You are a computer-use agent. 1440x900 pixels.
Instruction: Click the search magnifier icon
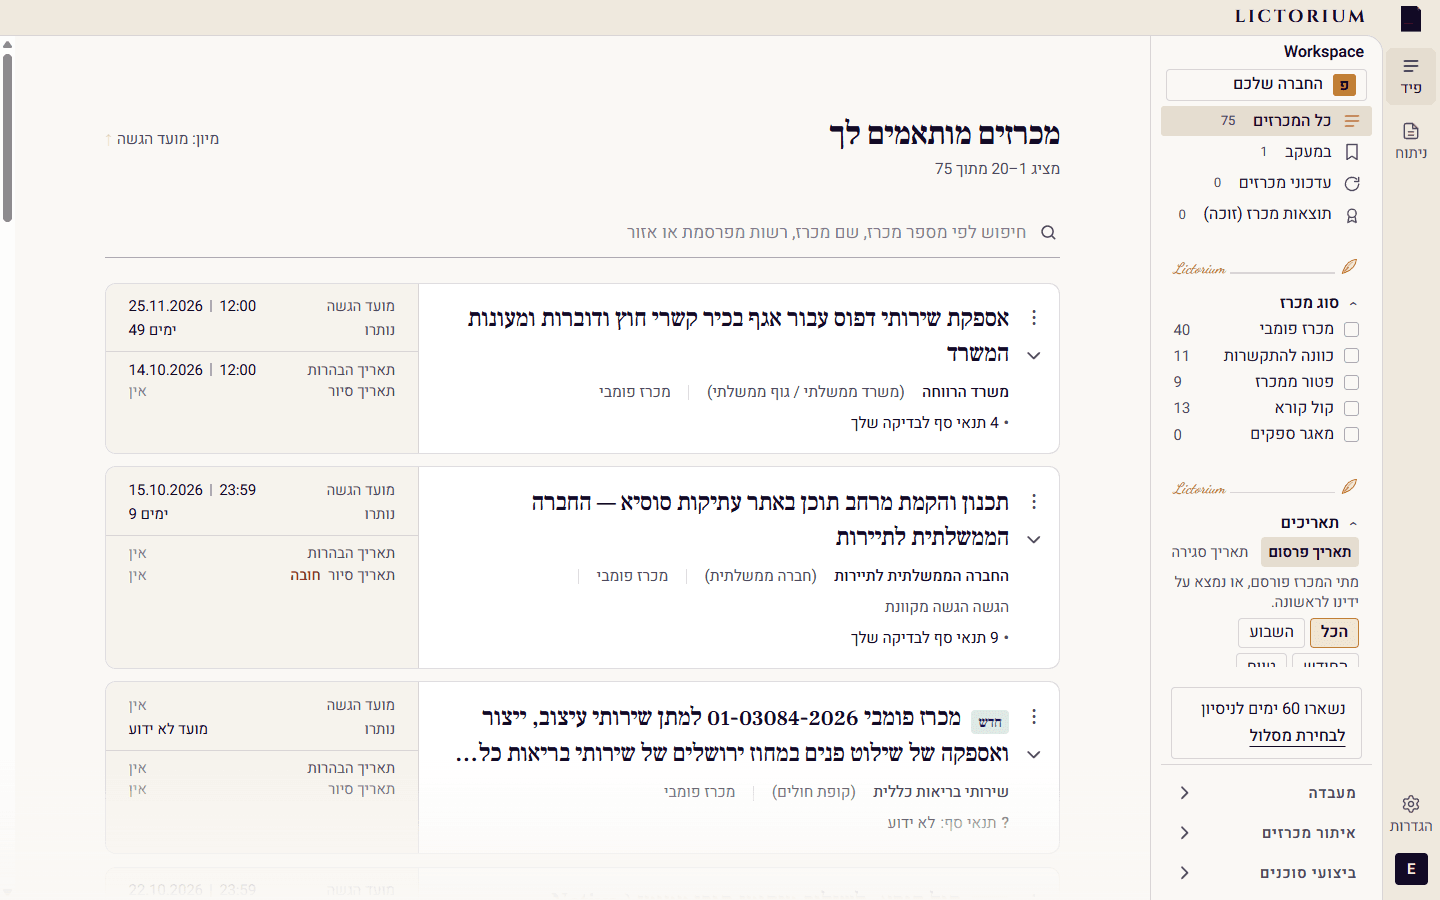[1048, 233]
